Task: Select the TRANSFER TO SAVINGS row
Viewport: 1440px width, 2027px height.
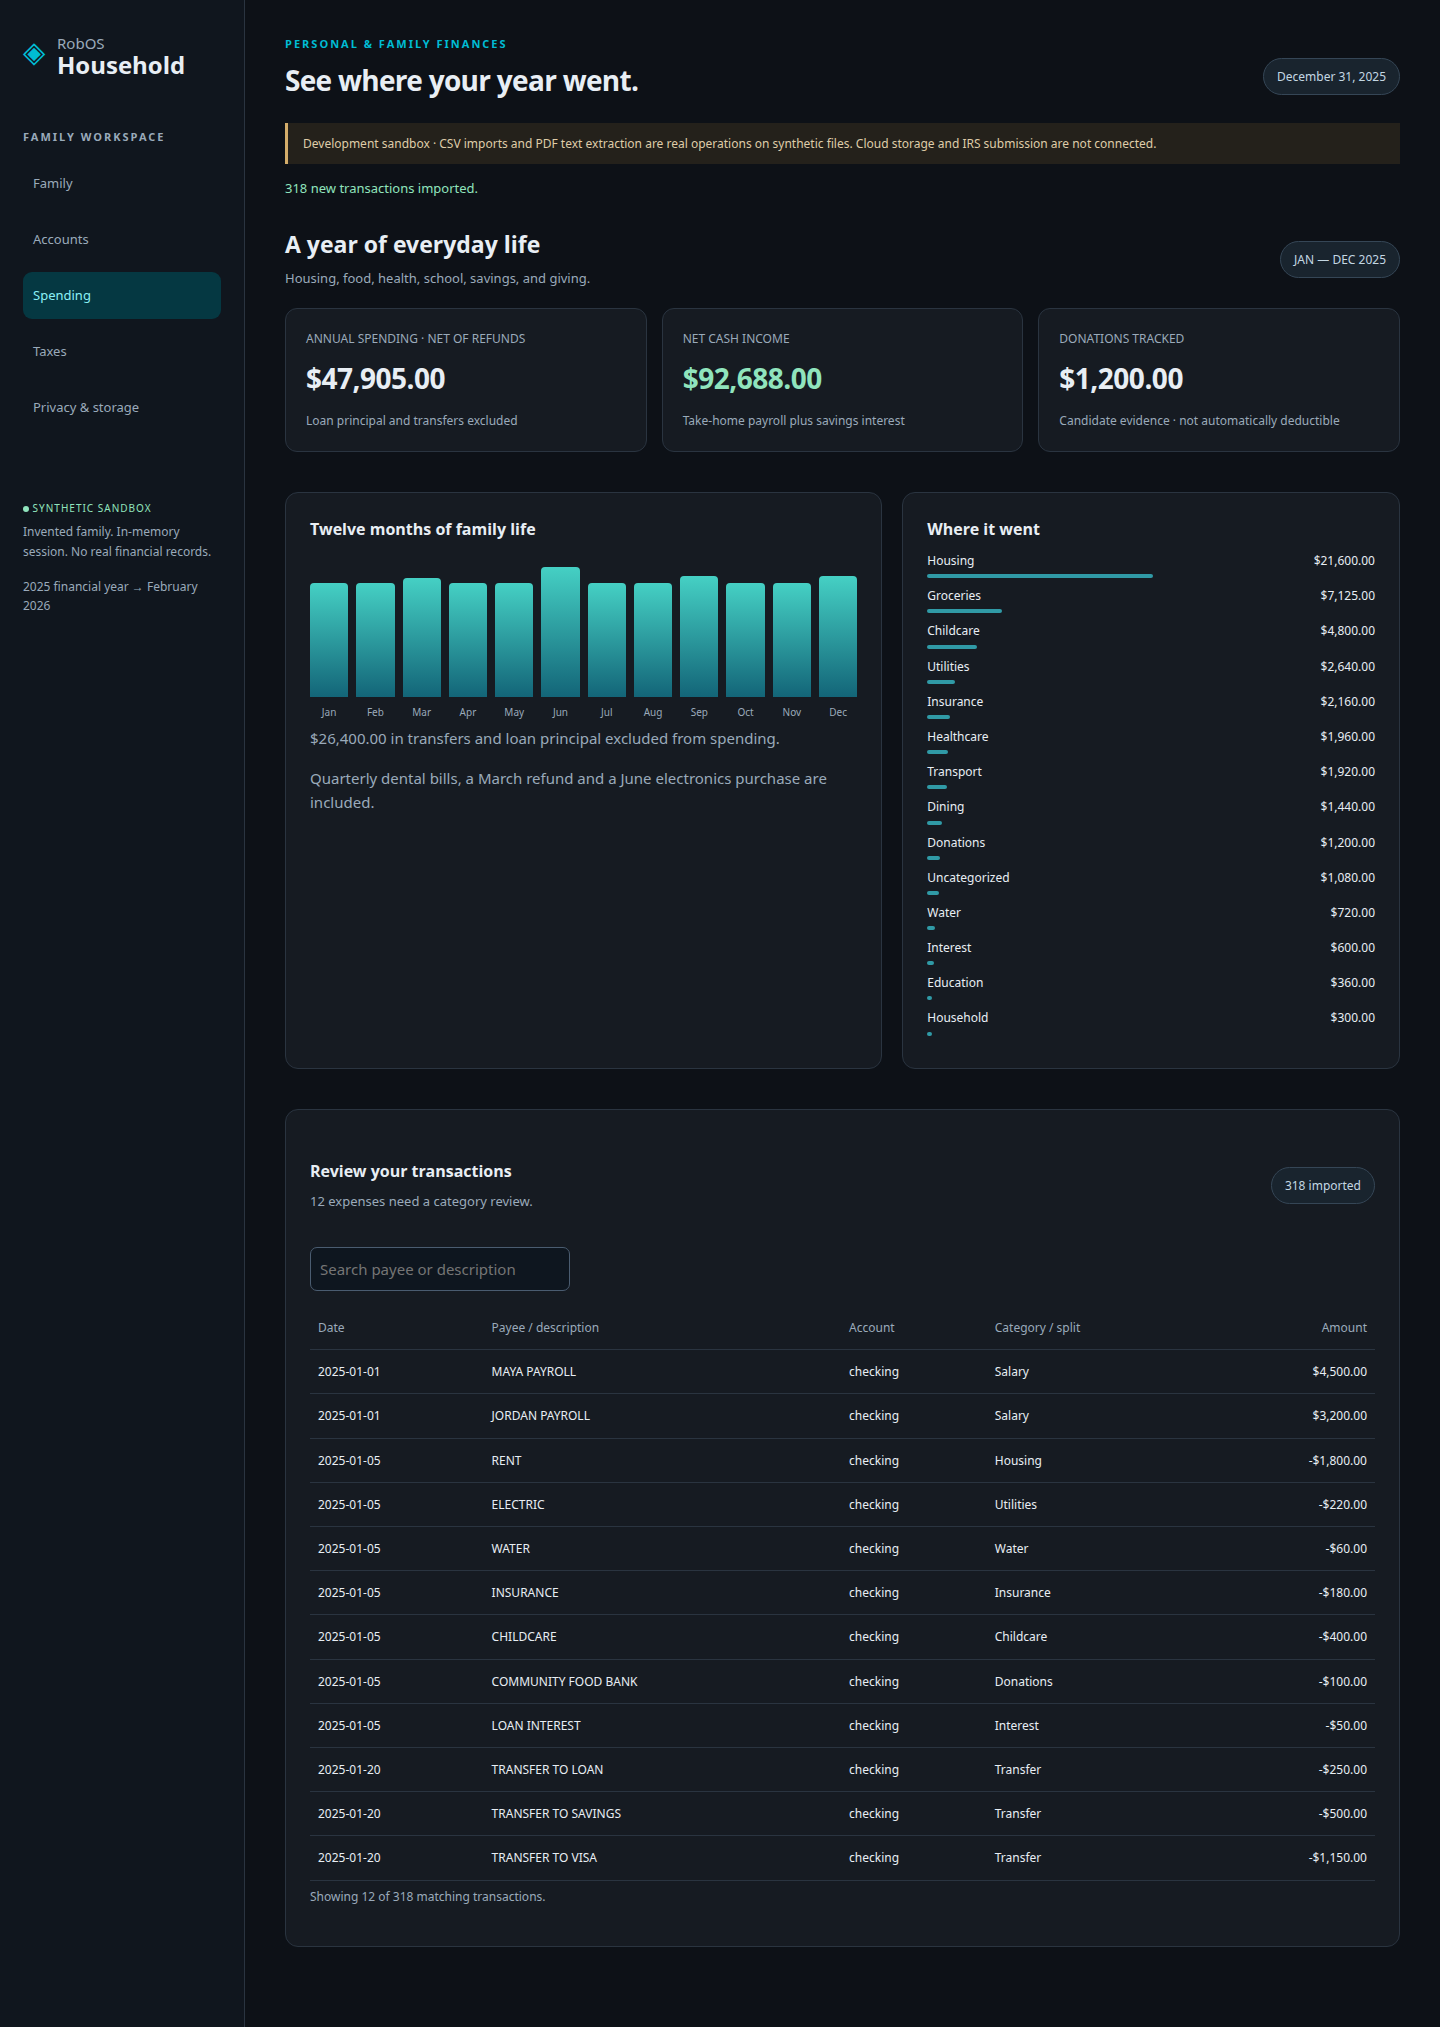Action: pos(842,1814)
